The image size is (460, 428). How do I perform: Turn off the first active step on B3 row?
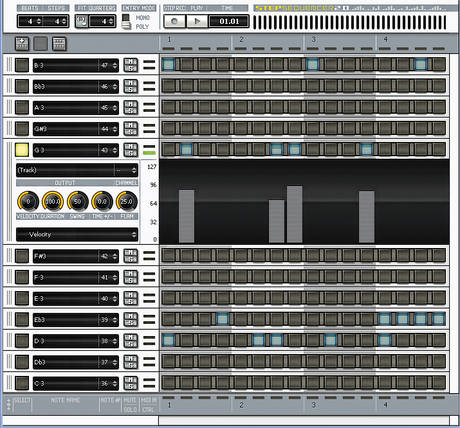[169, 64]
